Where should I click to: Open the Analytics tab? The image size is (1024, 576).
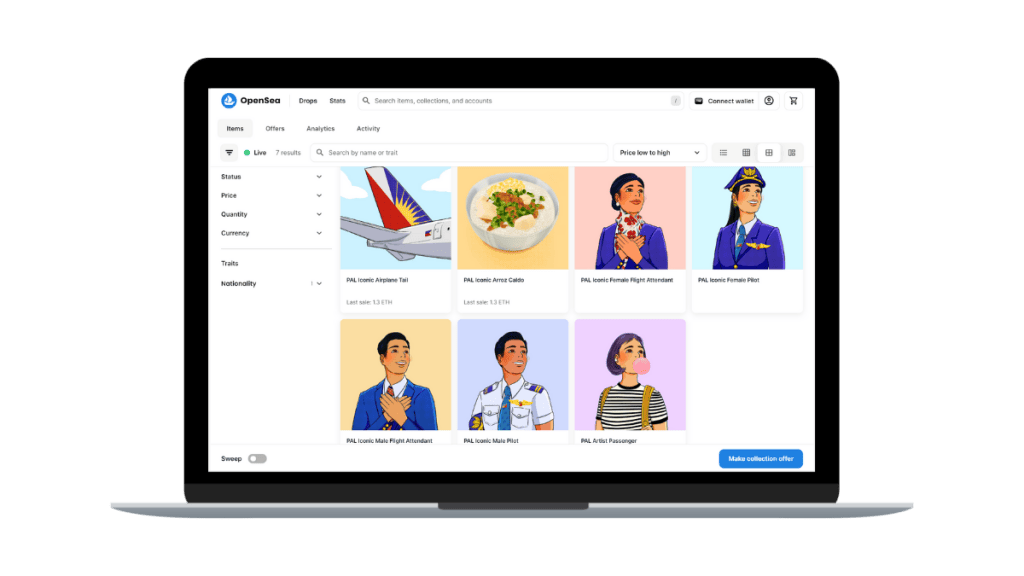click(x=320, y=129)
